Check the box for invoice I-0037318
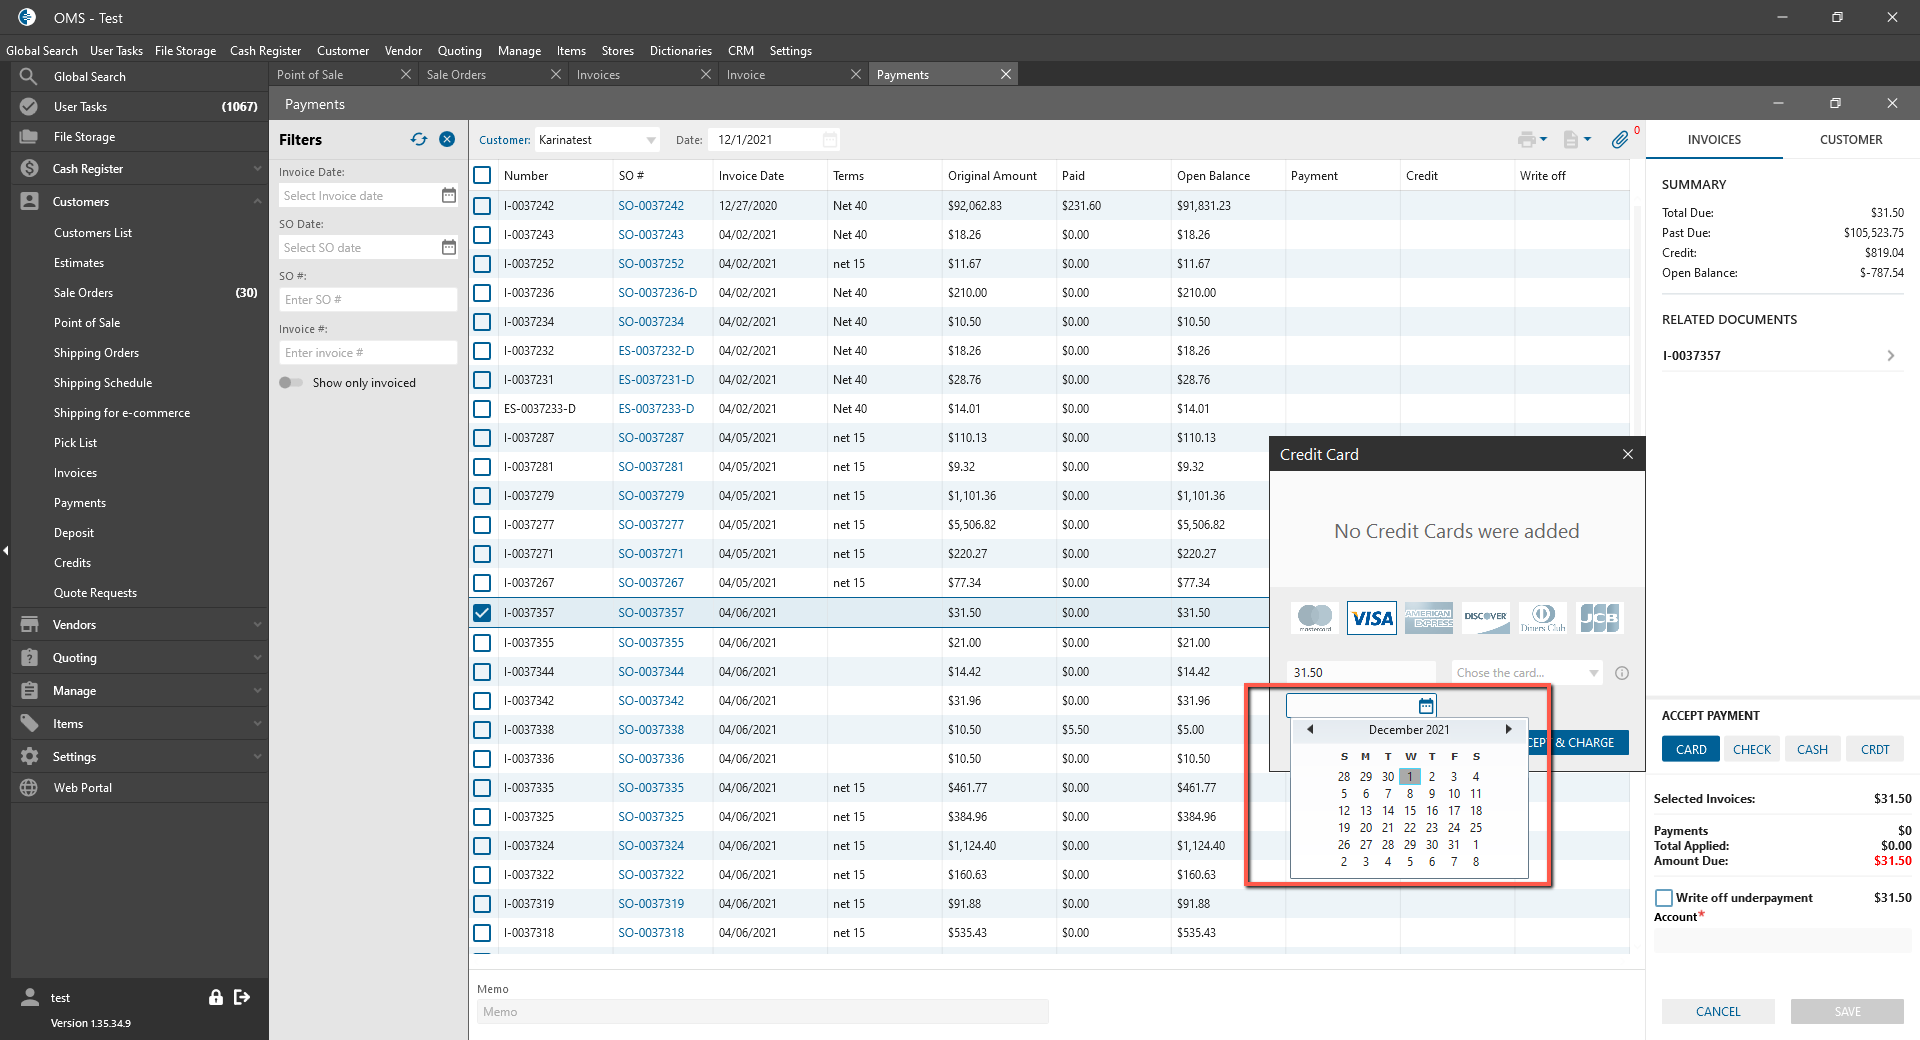 pos(482,932)
